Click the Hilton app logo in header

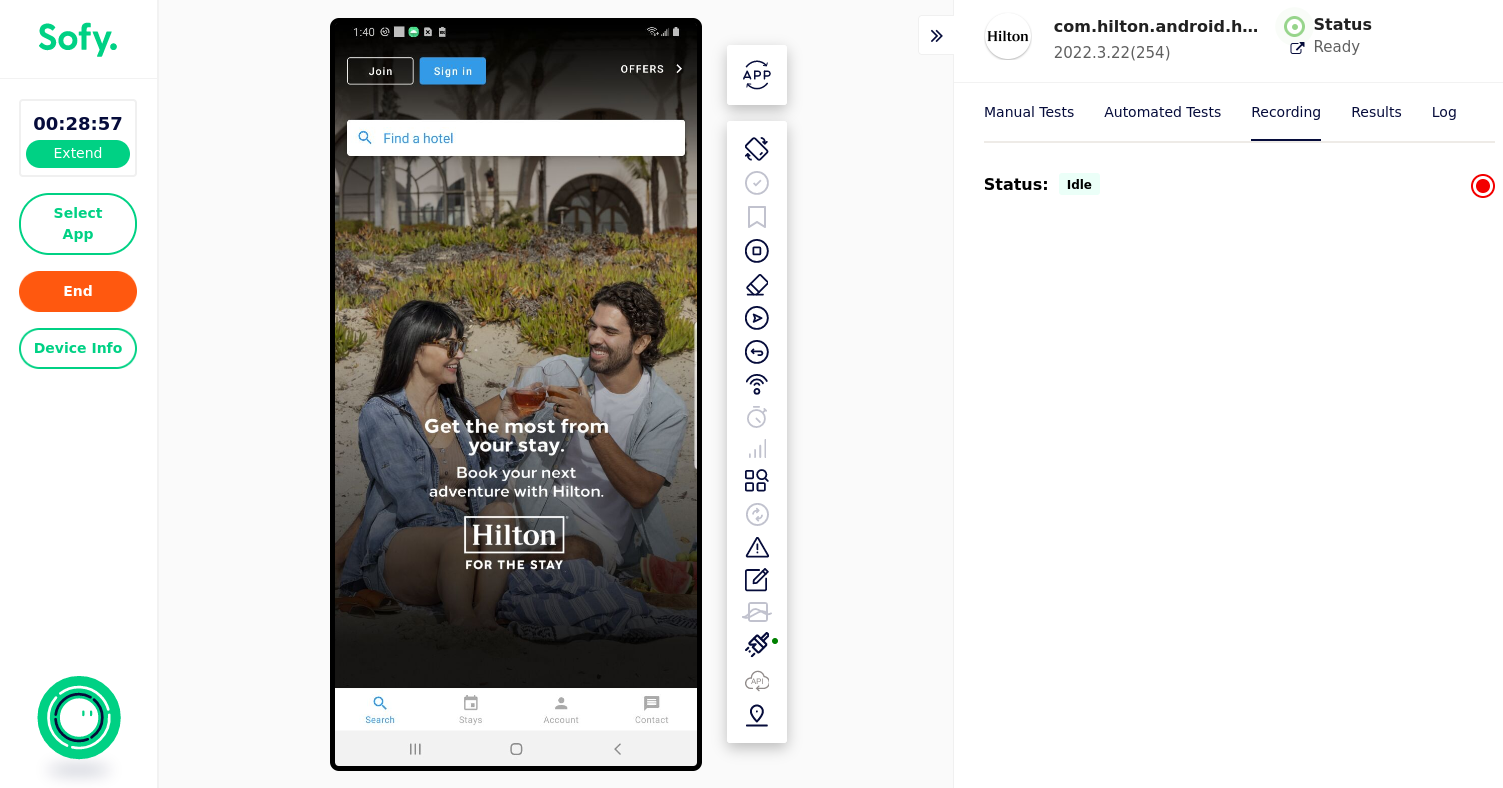1008,37
